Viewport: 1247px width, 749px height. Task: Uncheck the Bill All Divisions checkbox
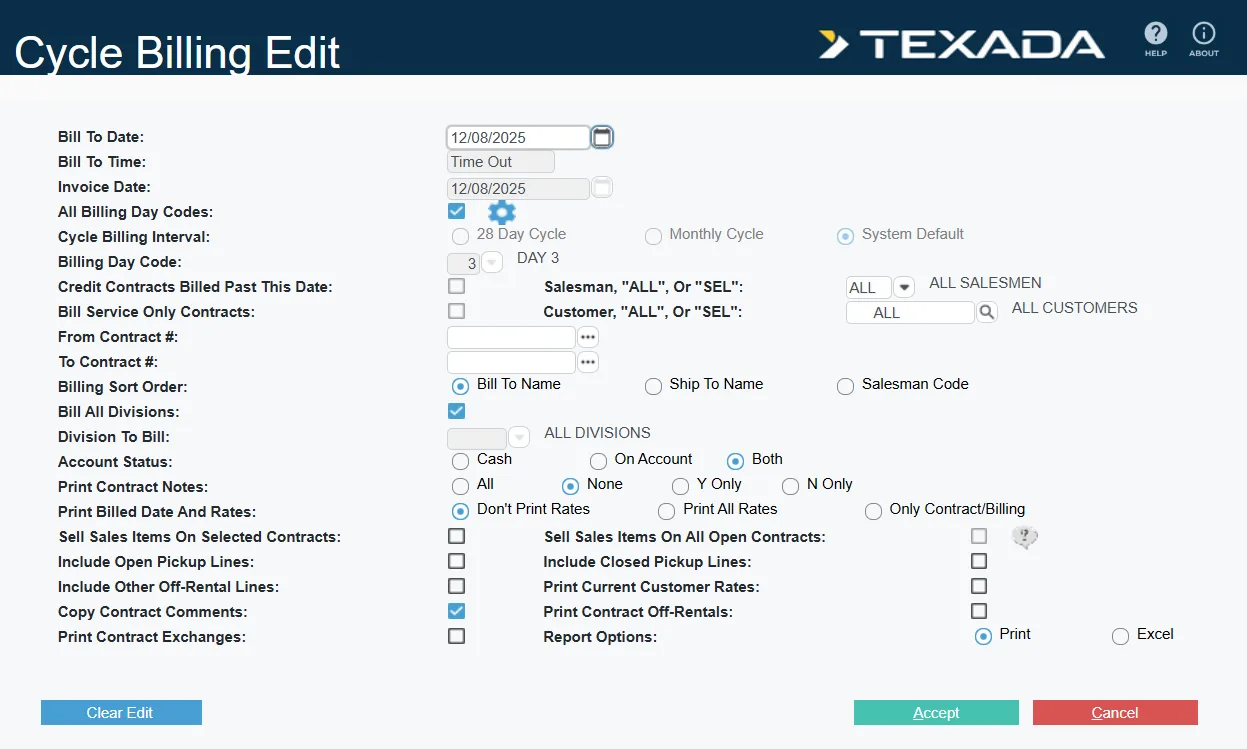pos(456,411)
